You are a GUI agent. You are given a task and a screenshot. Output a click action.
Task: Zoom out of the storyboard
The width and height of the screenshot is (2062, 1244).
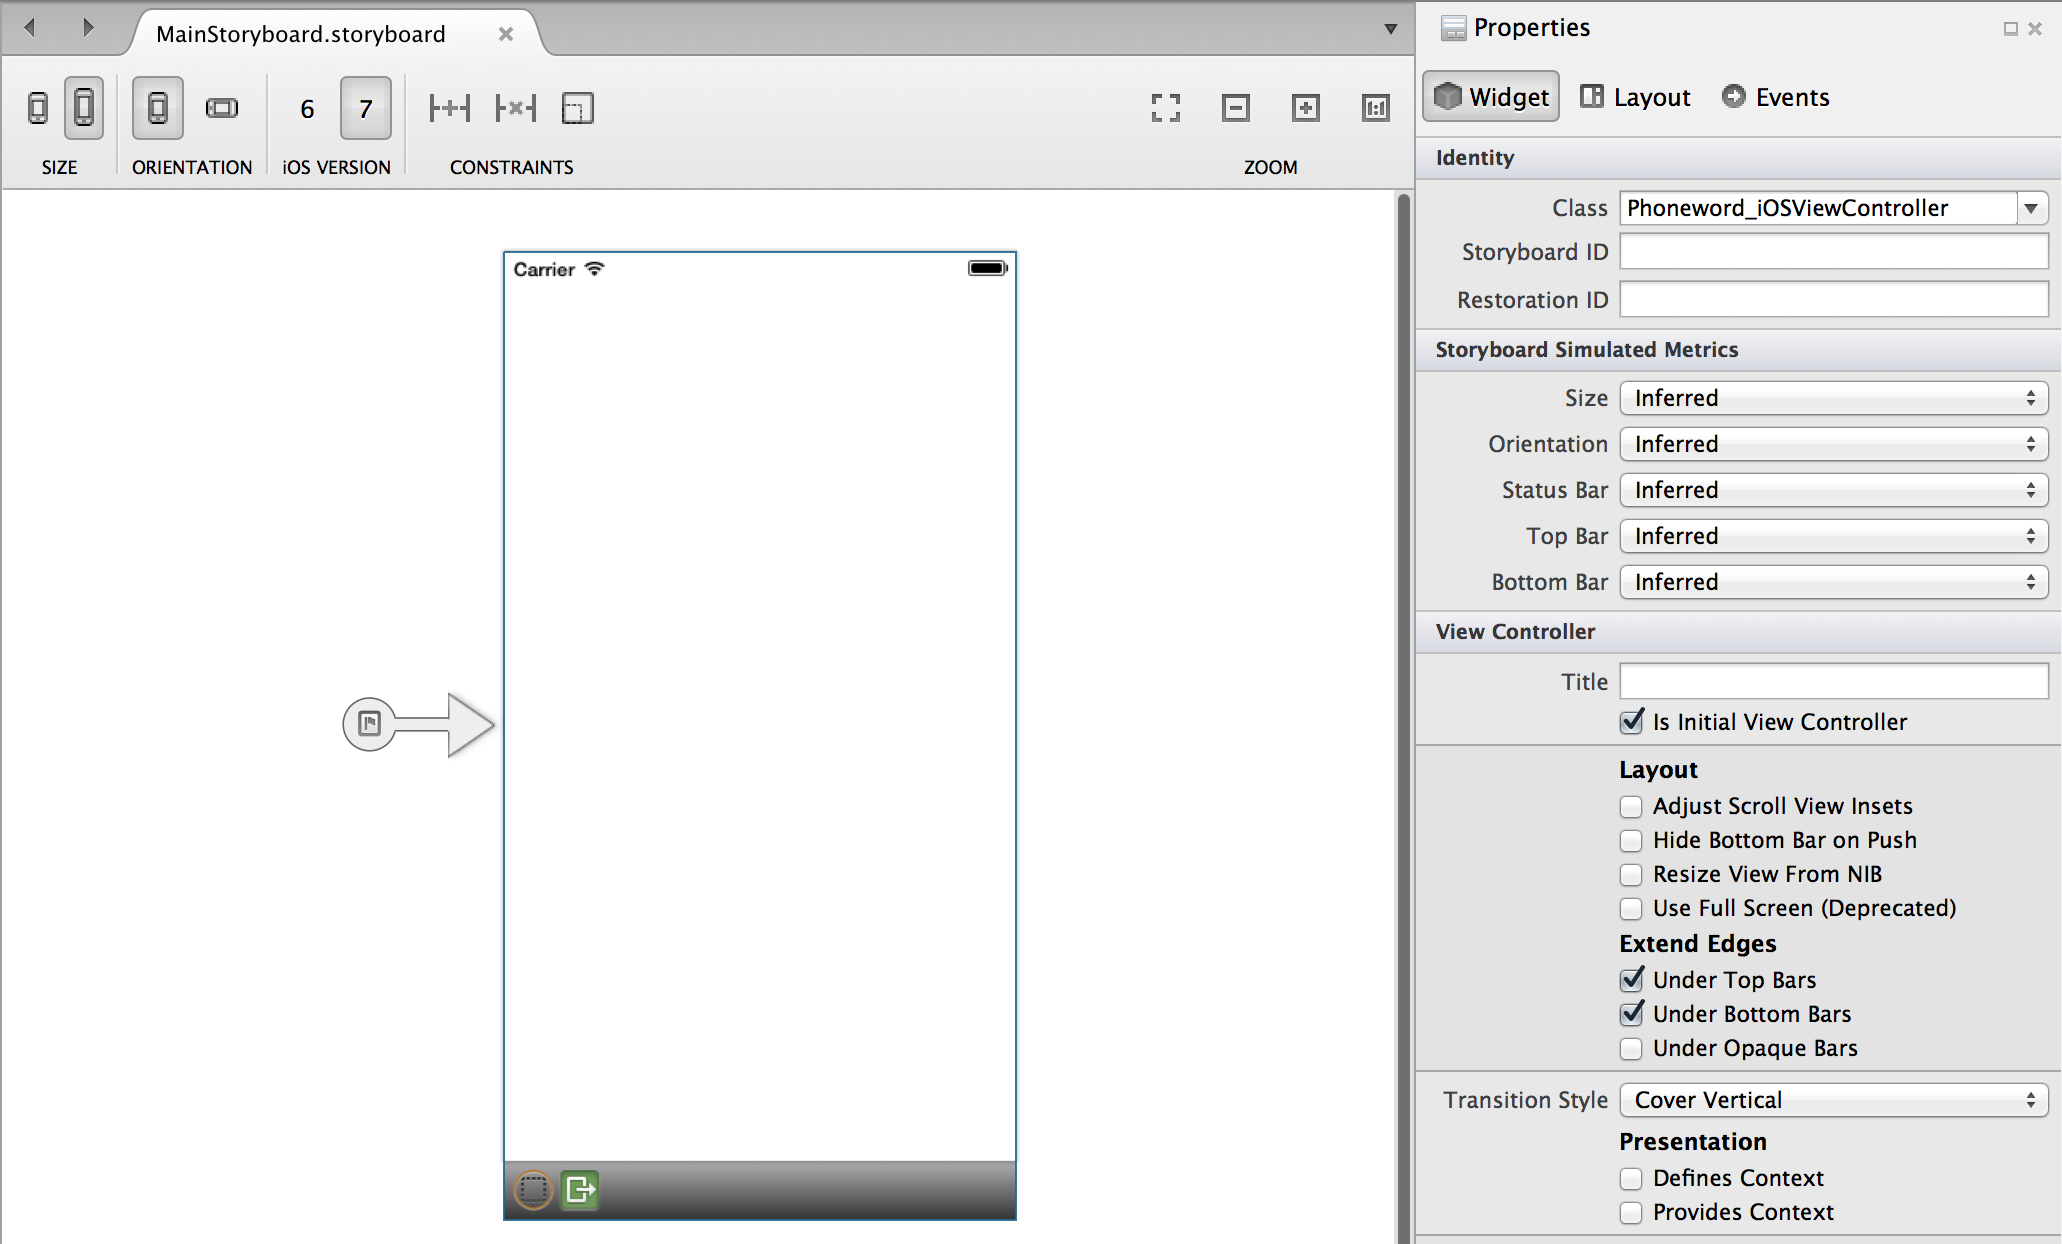coord(1236,108)
